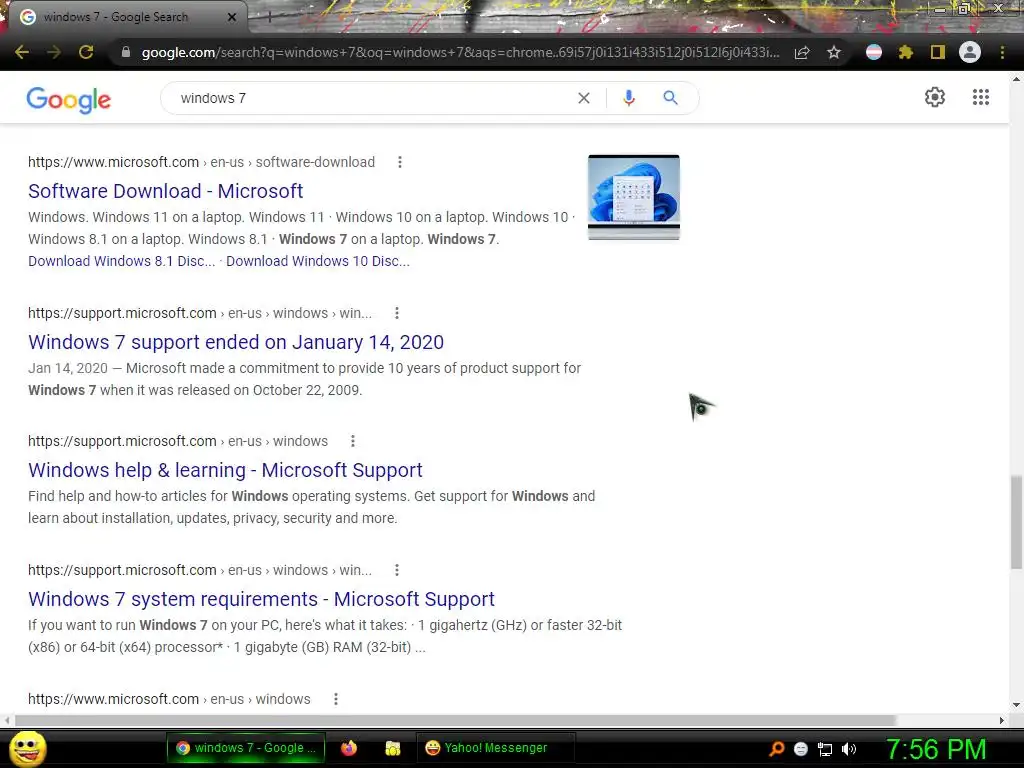The image size is (1024, 768).
Task: Click the Windows 11 laptop thumbnail
Action: (633, 197)
